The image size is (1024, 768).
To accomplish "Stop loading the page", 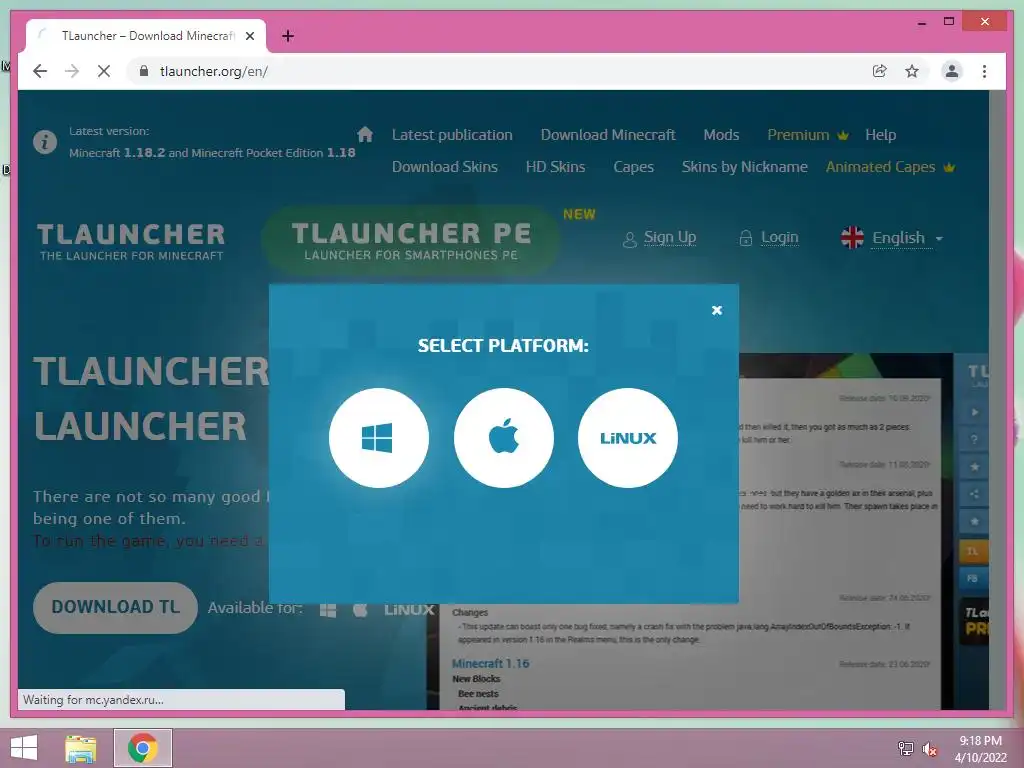I will (104, 71).
